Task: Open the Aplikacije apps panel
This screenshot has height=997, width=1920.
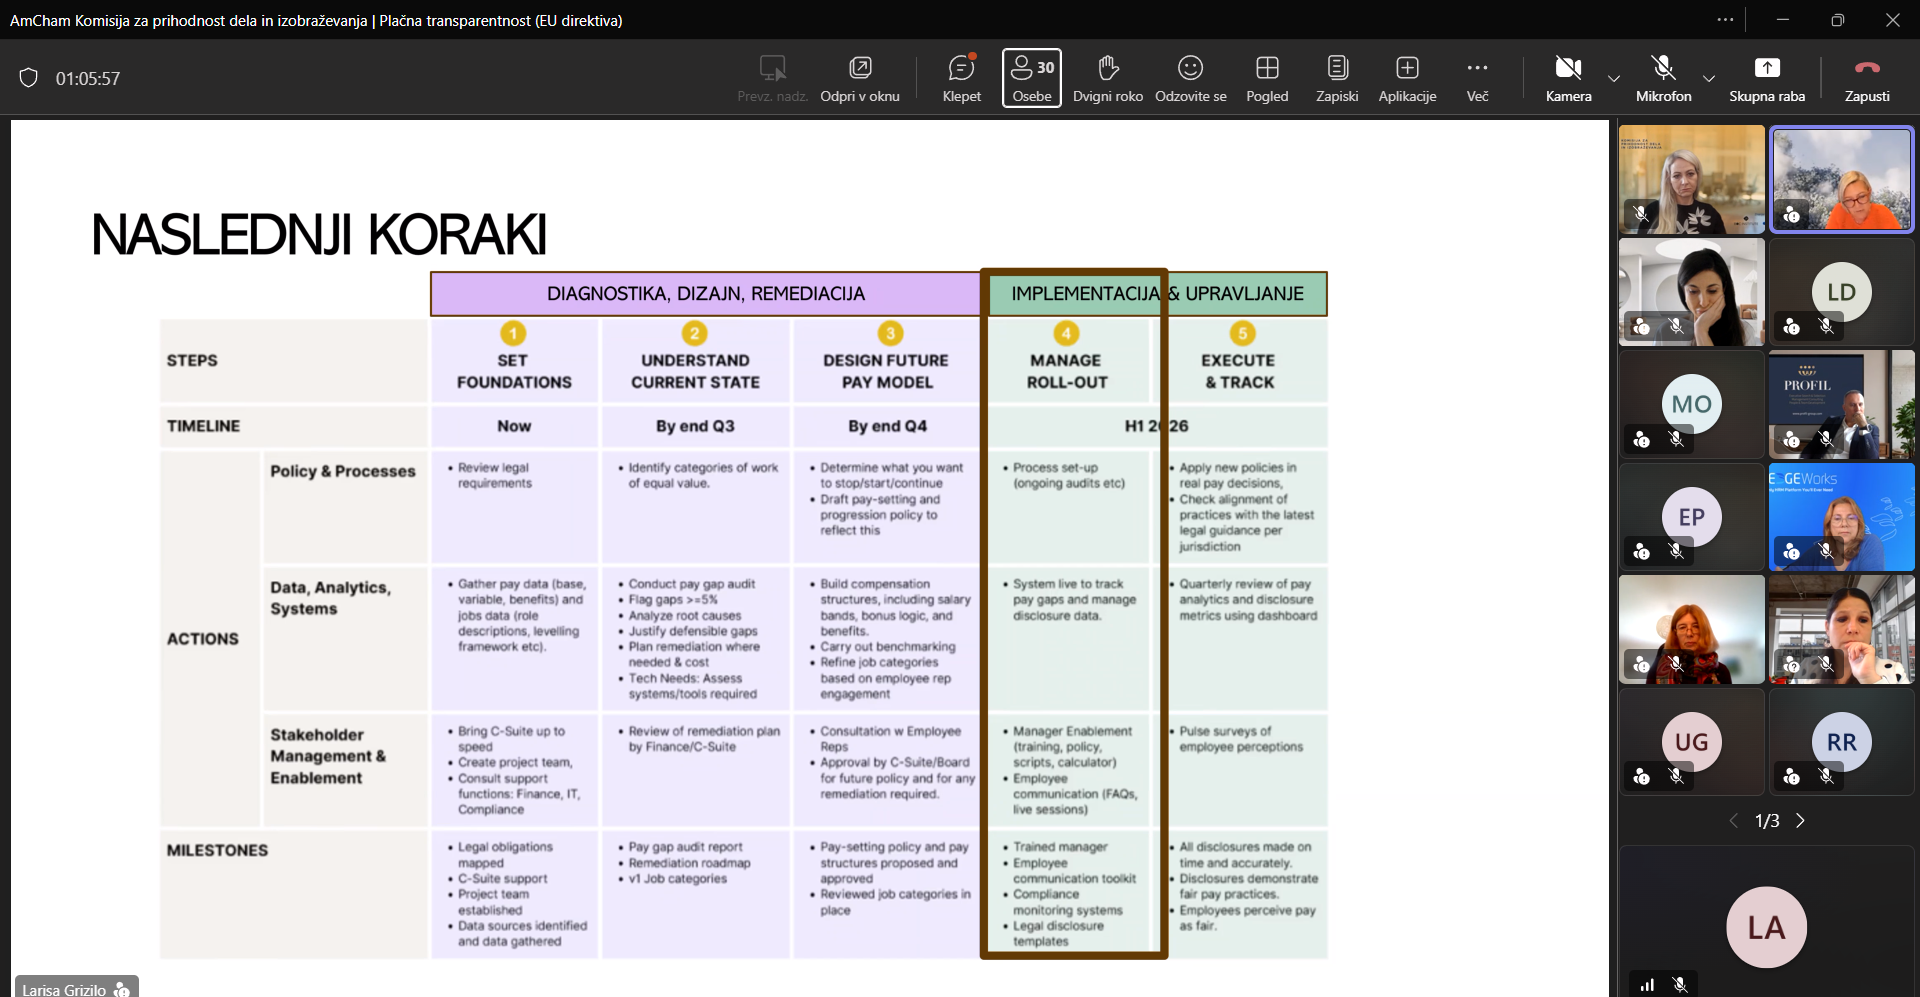Action: click(1407, 78)
